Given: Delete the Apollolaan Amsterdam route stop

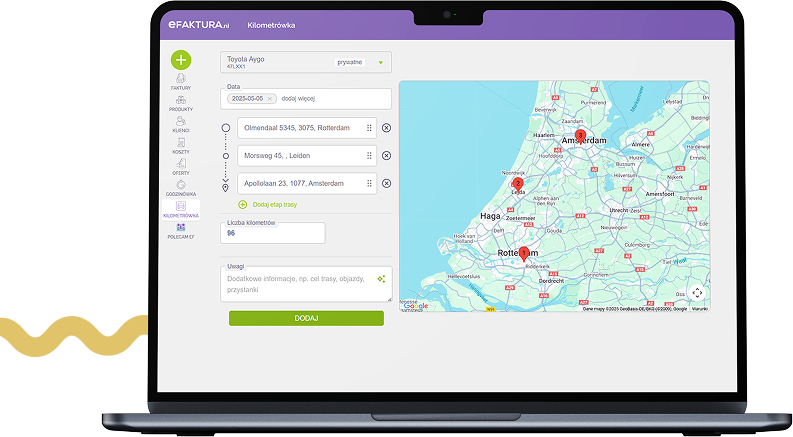Looking at the screenshot, I should (387, 183).
